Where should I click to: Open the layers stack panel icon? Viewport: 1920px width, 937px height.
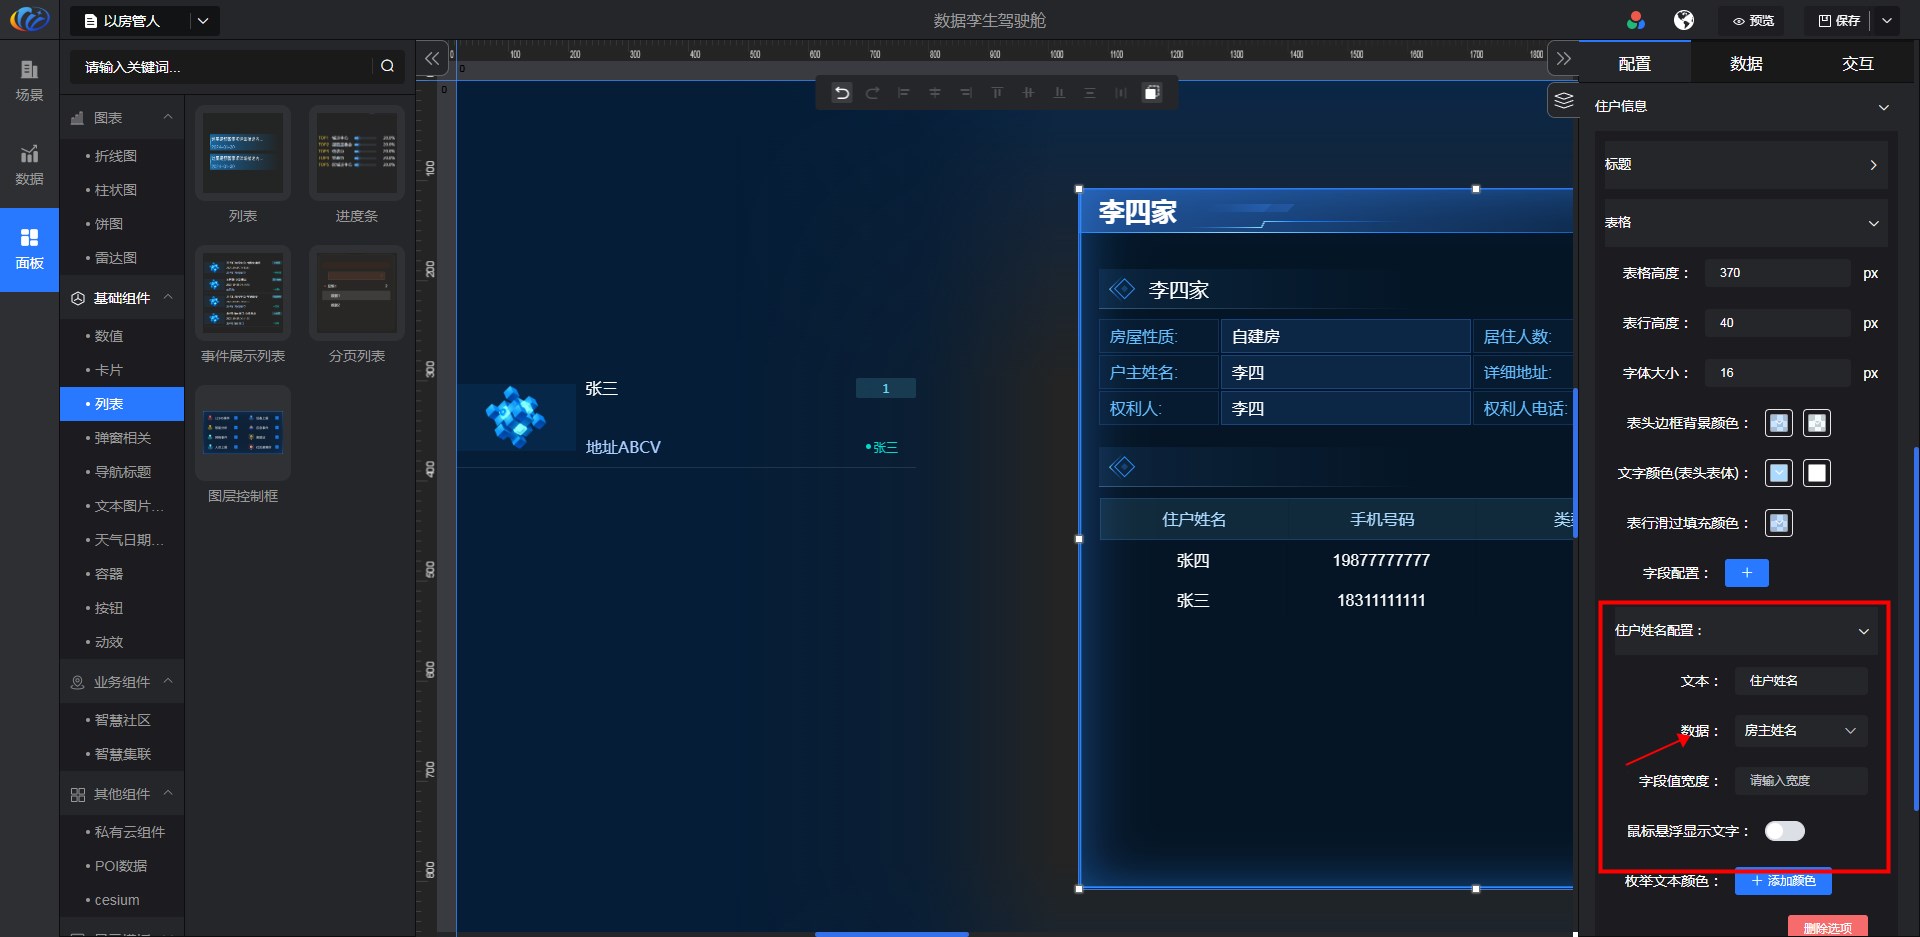[1564, 101]
